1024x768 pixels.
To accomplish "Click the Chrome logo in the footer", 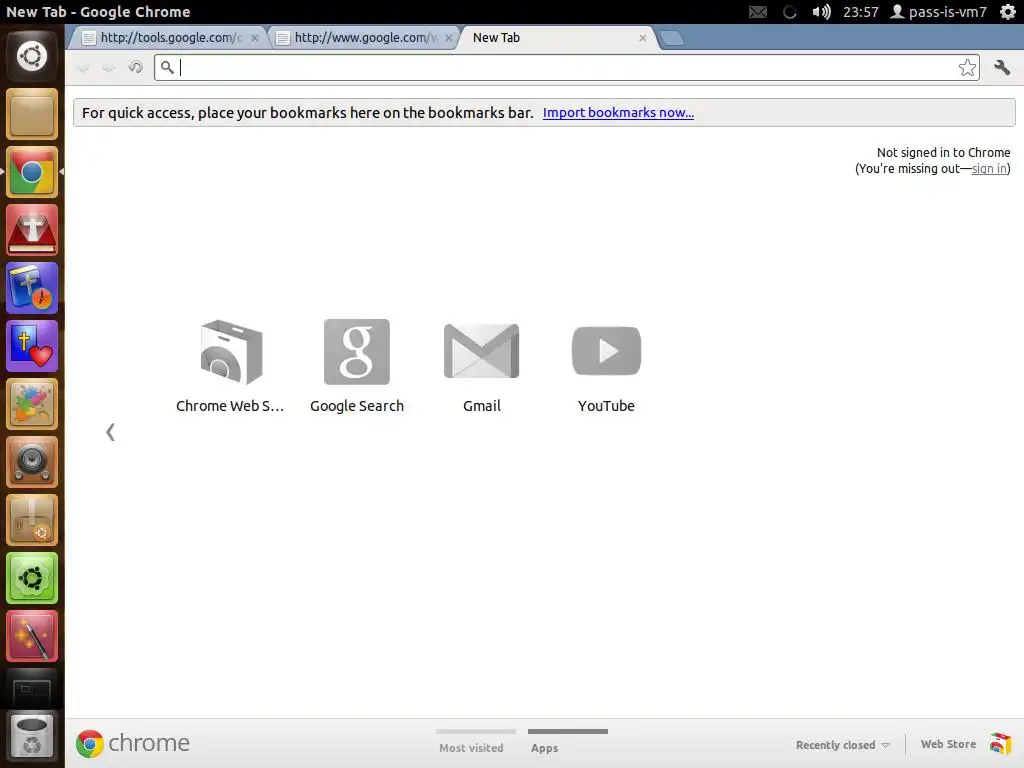I will click(x=89, y=744).
